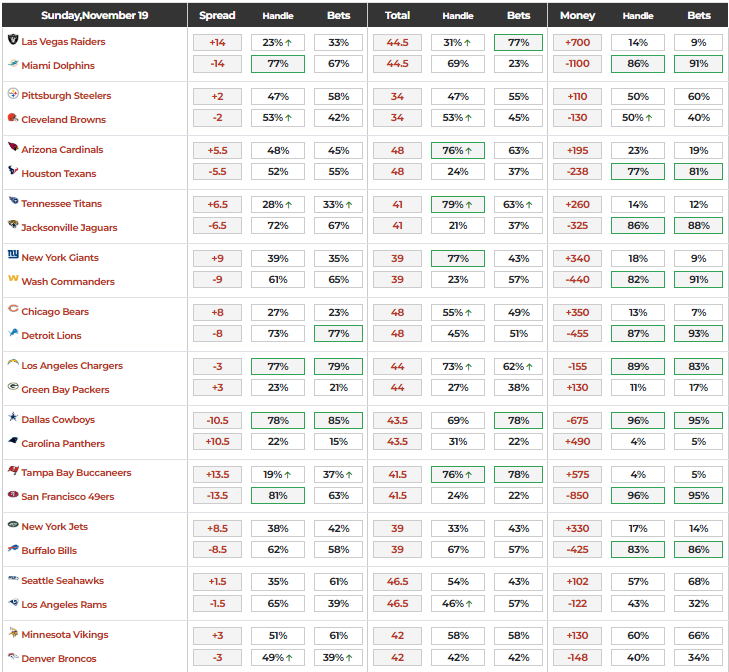
Task: Open the Las Vegas Raiders team link
Action: click(63, 41)
